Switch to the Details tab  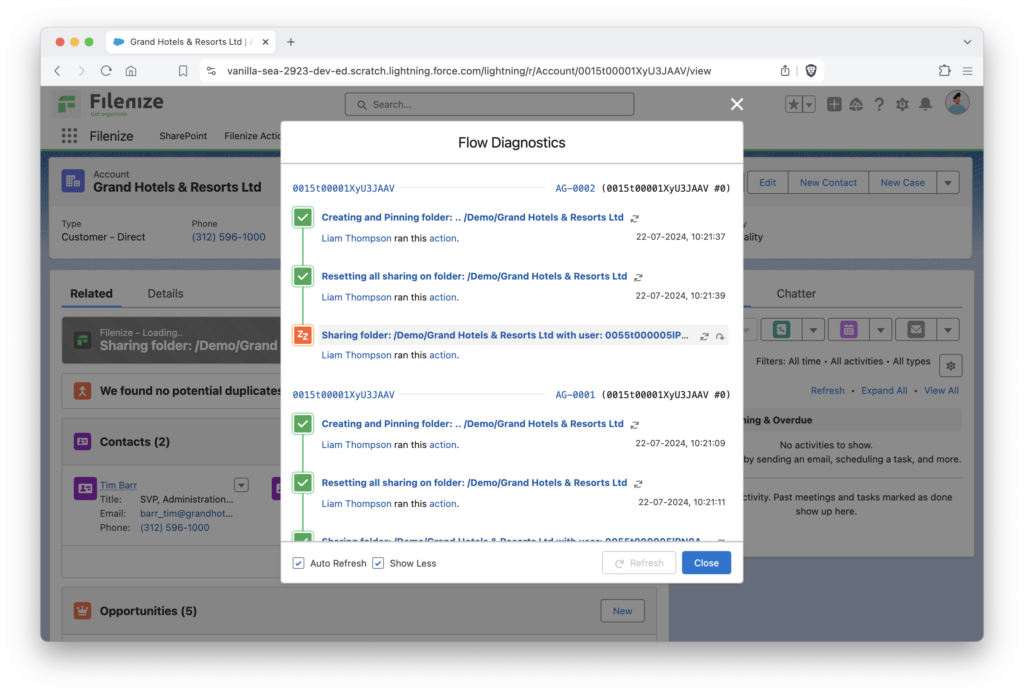(x=165, y=294)
